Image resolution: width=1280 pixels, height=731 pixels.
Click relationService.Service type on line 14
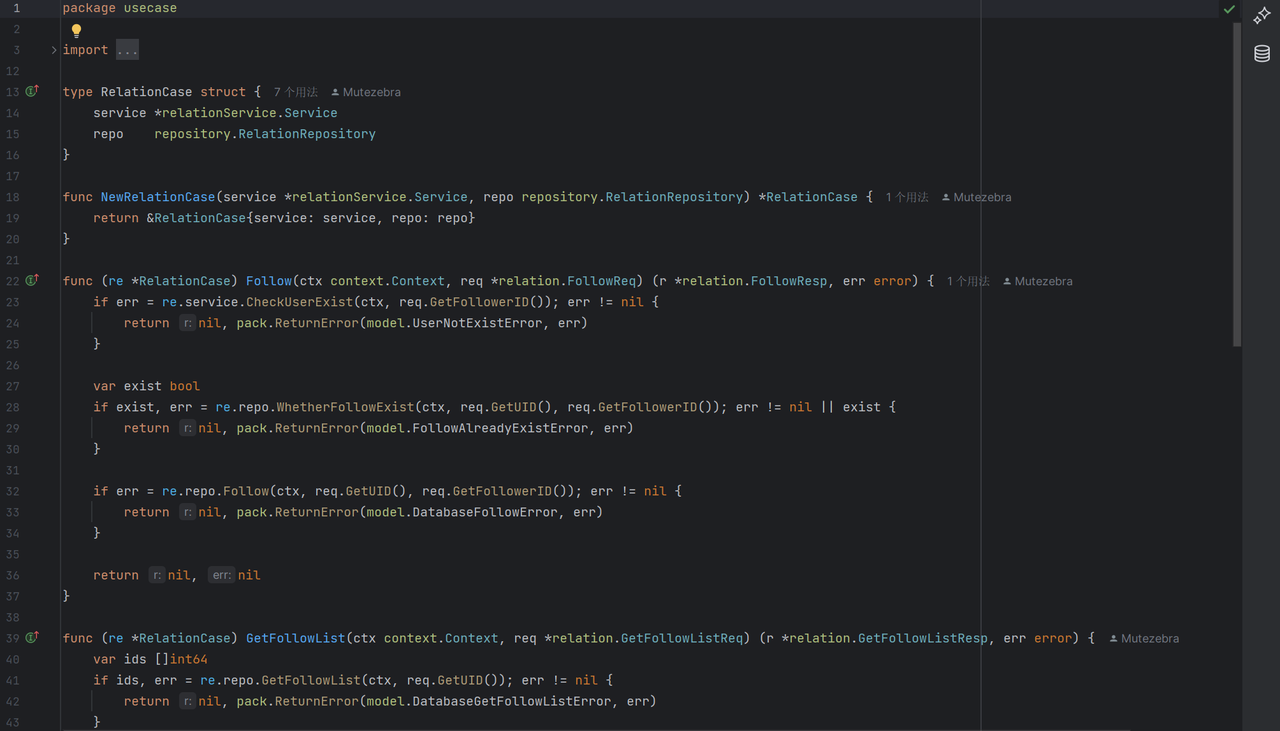point(249,113)
